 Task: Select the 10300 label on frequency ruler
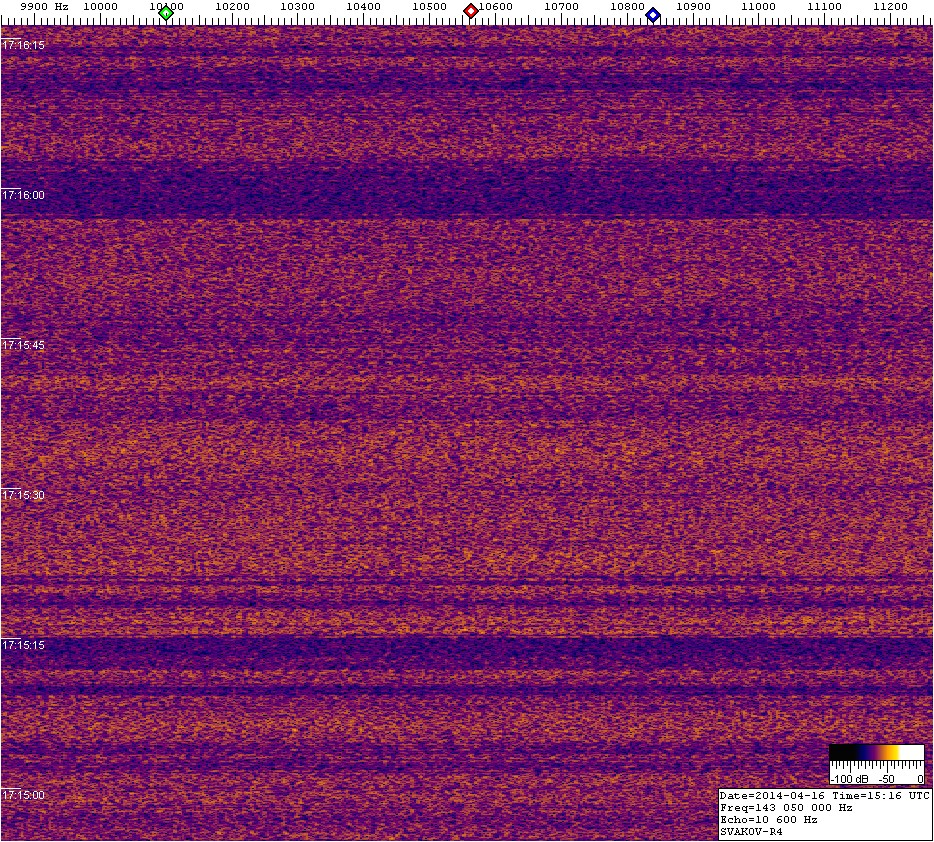pos(298,6)
